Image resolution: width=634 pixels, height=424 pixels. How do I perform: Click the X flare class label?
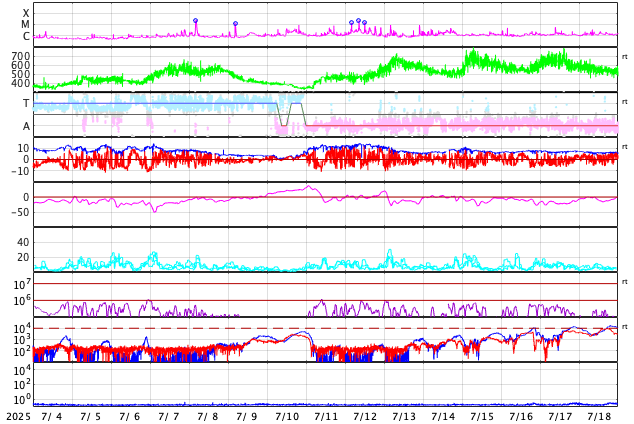[x=26, y=13]
